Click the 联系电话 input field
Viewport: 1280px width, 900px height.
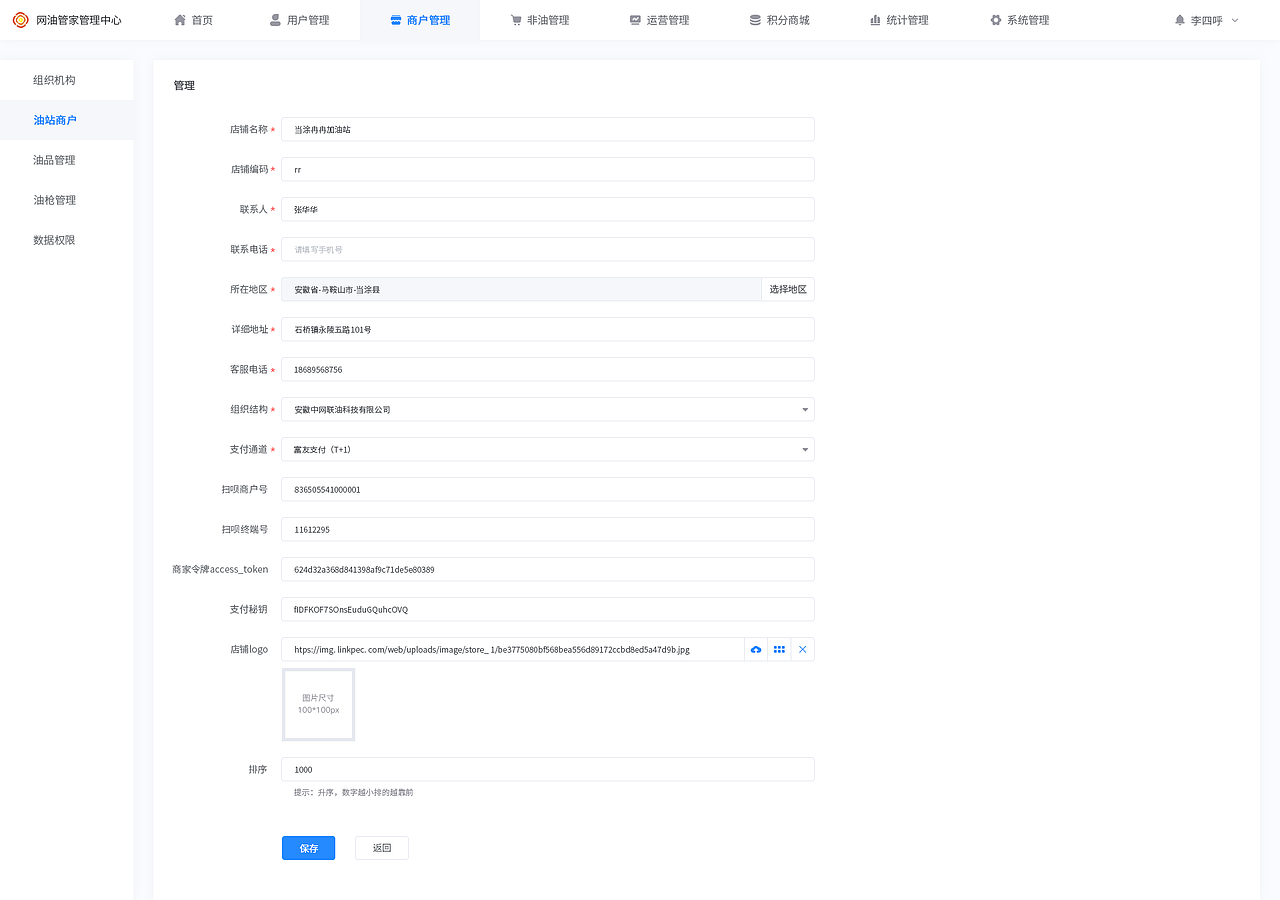[548, 249]
